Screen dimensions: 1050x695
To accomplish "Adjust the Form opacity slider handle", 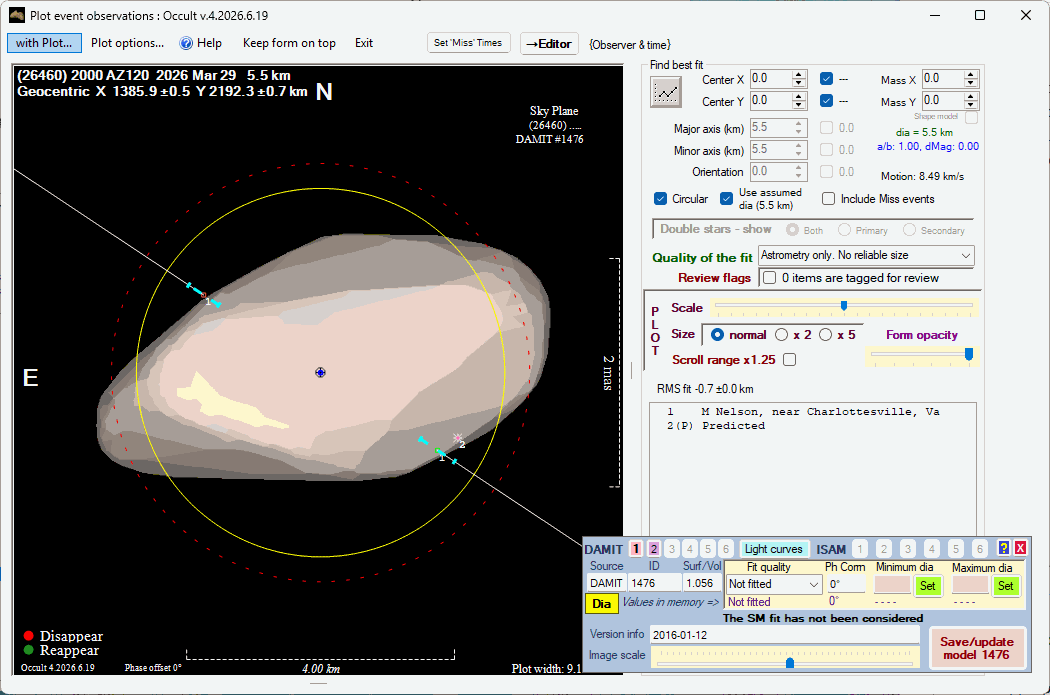I will [x=968, y=354].
